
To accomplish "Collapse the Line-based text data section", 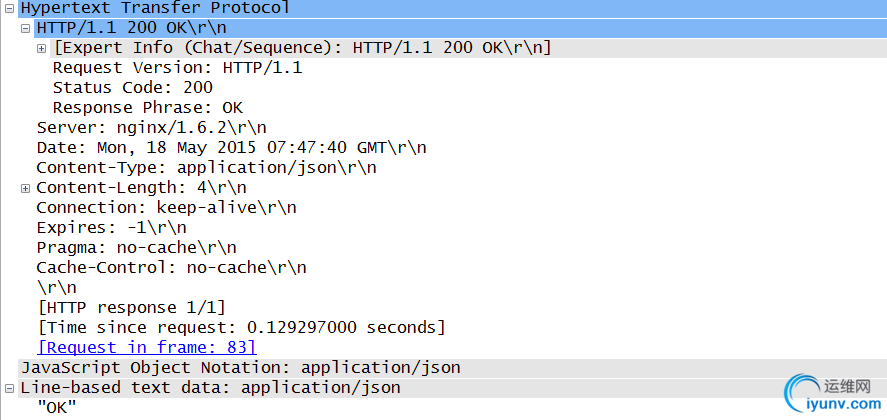I will [x=9, y=389].
